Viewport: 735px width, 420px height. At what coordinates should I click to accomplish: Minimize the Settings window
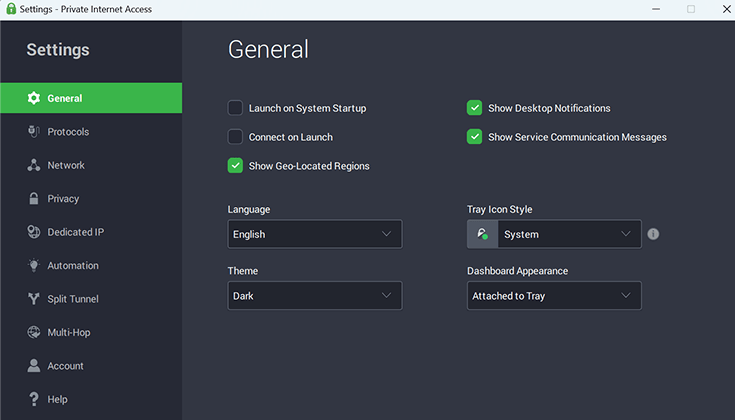coord(656,9)
